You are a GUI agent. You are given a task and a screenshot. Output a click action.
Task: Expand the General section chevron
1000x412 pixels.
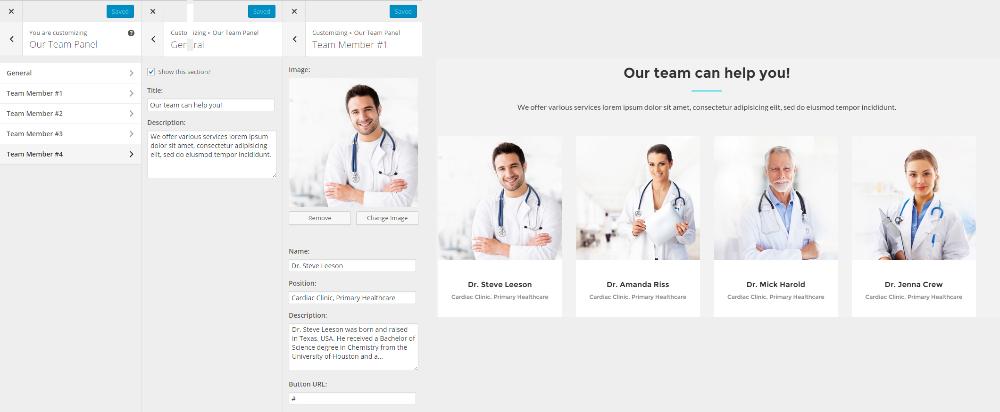131,73
